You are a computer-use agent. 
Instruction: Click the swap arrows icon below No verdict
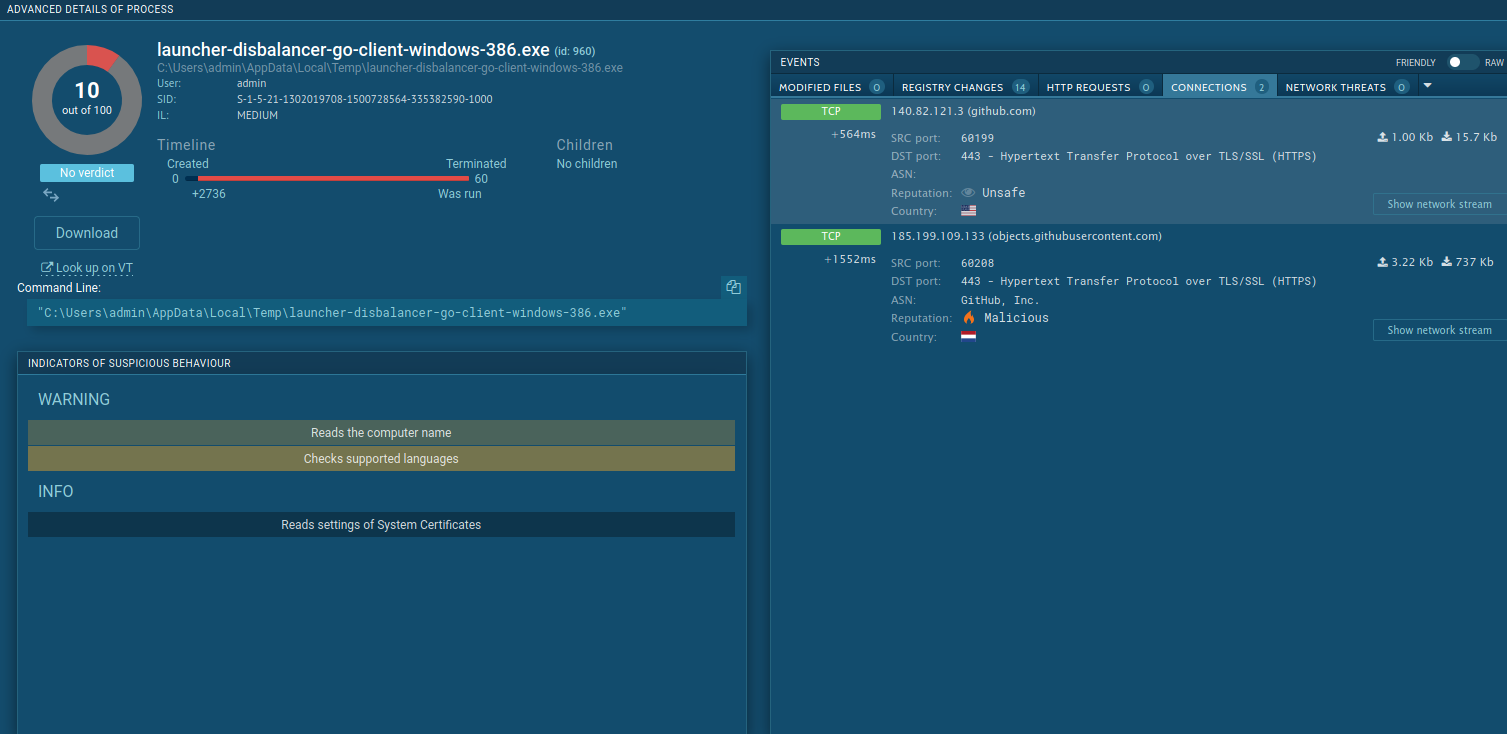pos(51,195)
